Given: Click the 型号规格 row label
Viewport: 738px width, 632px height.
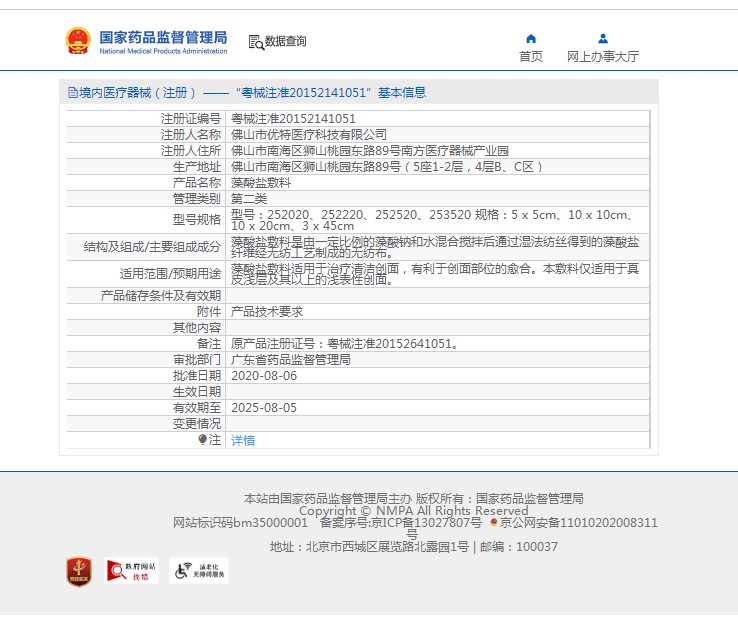Looking at the screenshot, I should 197,220.
